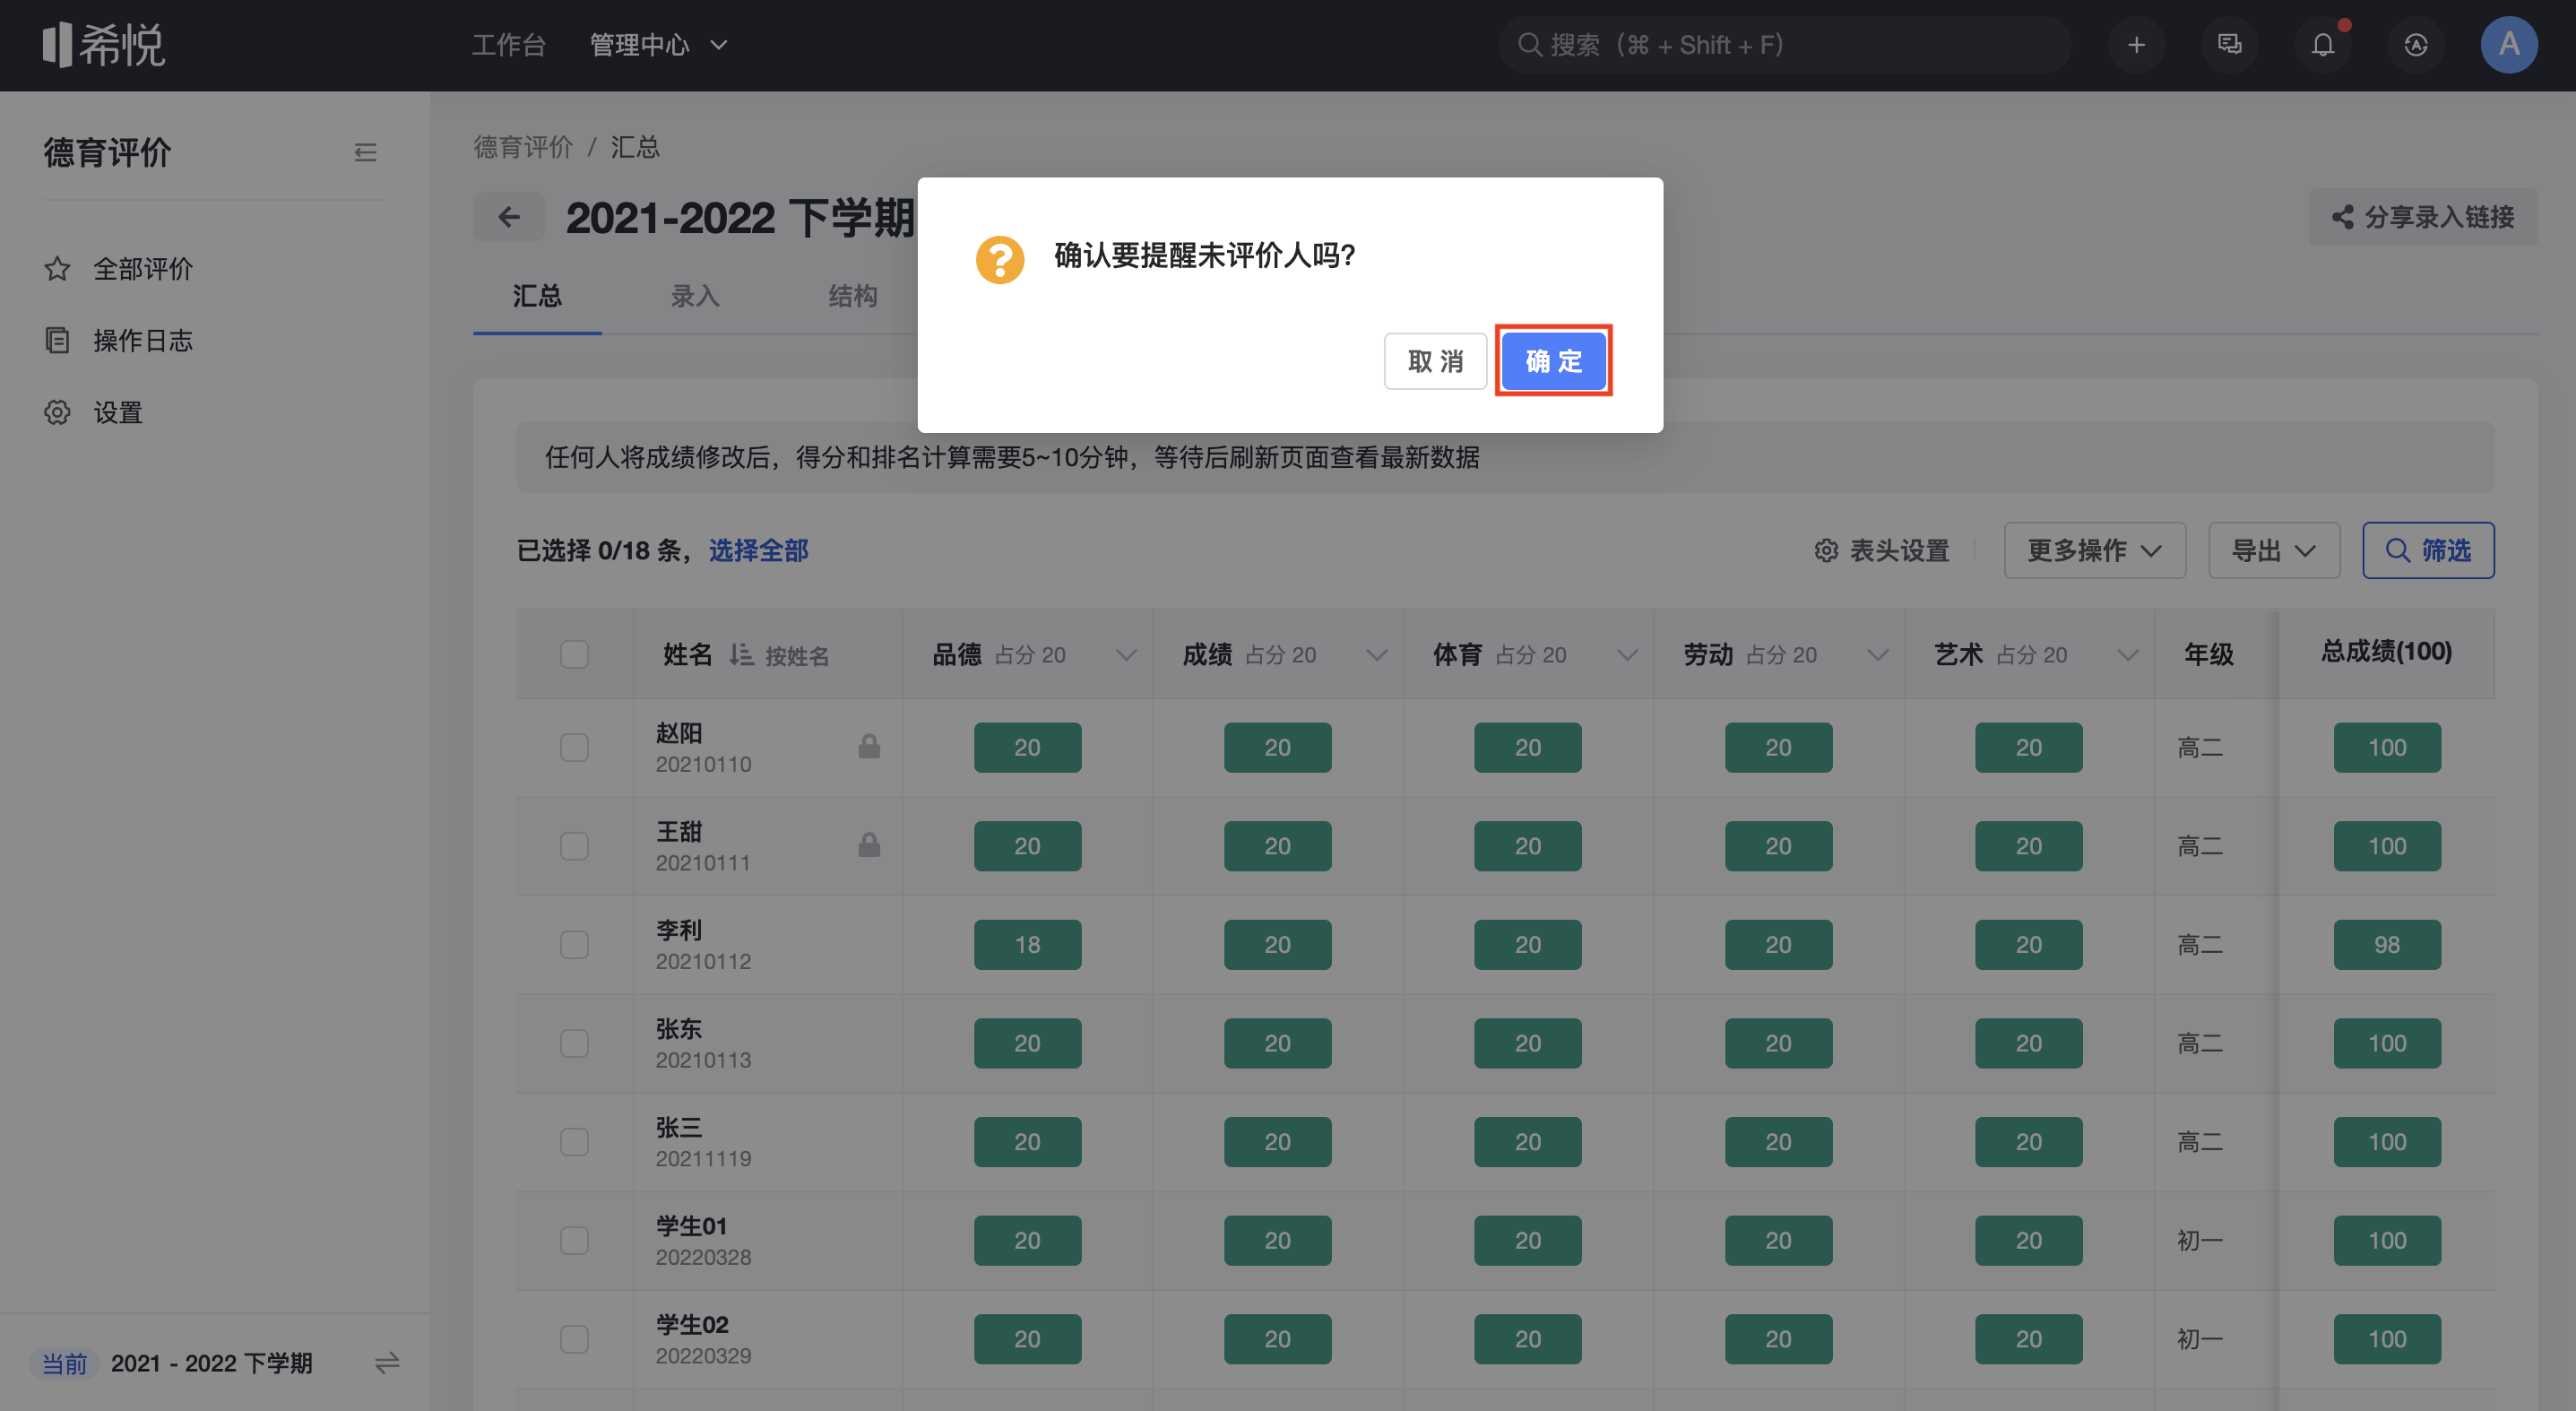This screenshot has width=2576, height=1411.
Task: Expand the 成绩 column chevron
Action: click(x=1376, y=655)
